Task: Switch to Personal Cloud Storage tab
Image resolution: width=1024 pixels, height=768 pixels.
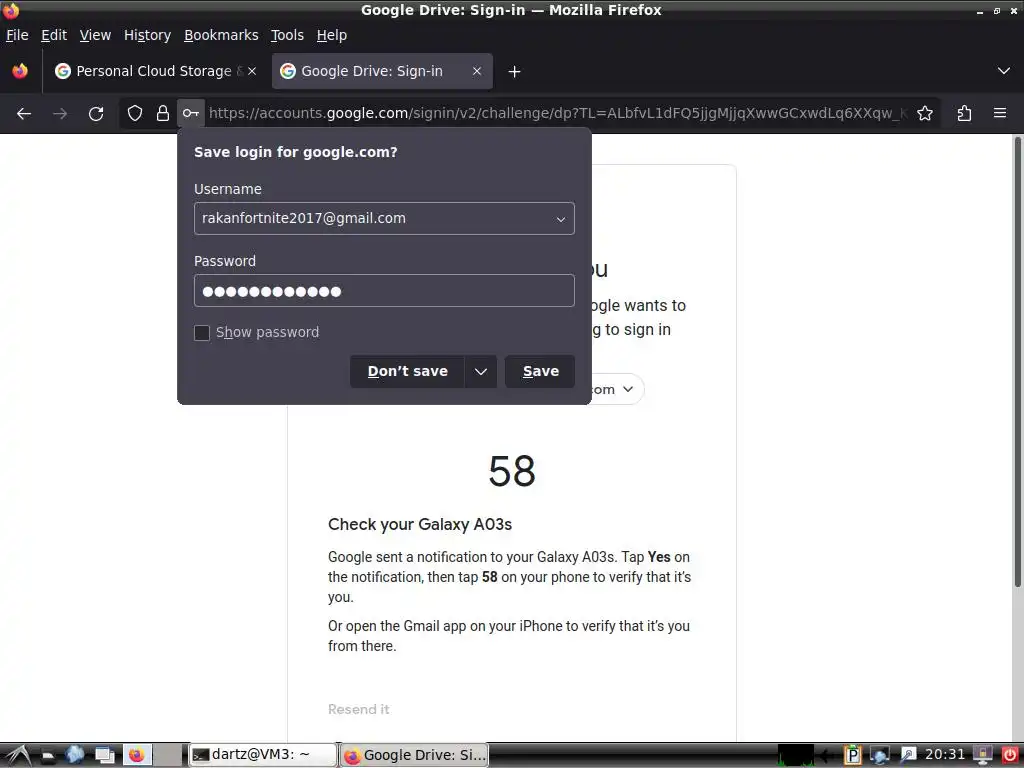Action: [153, 71]
